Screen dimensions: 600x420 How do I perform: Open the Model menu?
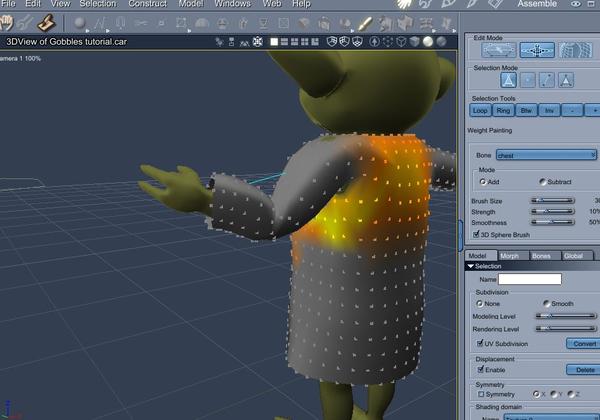click(x=191, y=4)
